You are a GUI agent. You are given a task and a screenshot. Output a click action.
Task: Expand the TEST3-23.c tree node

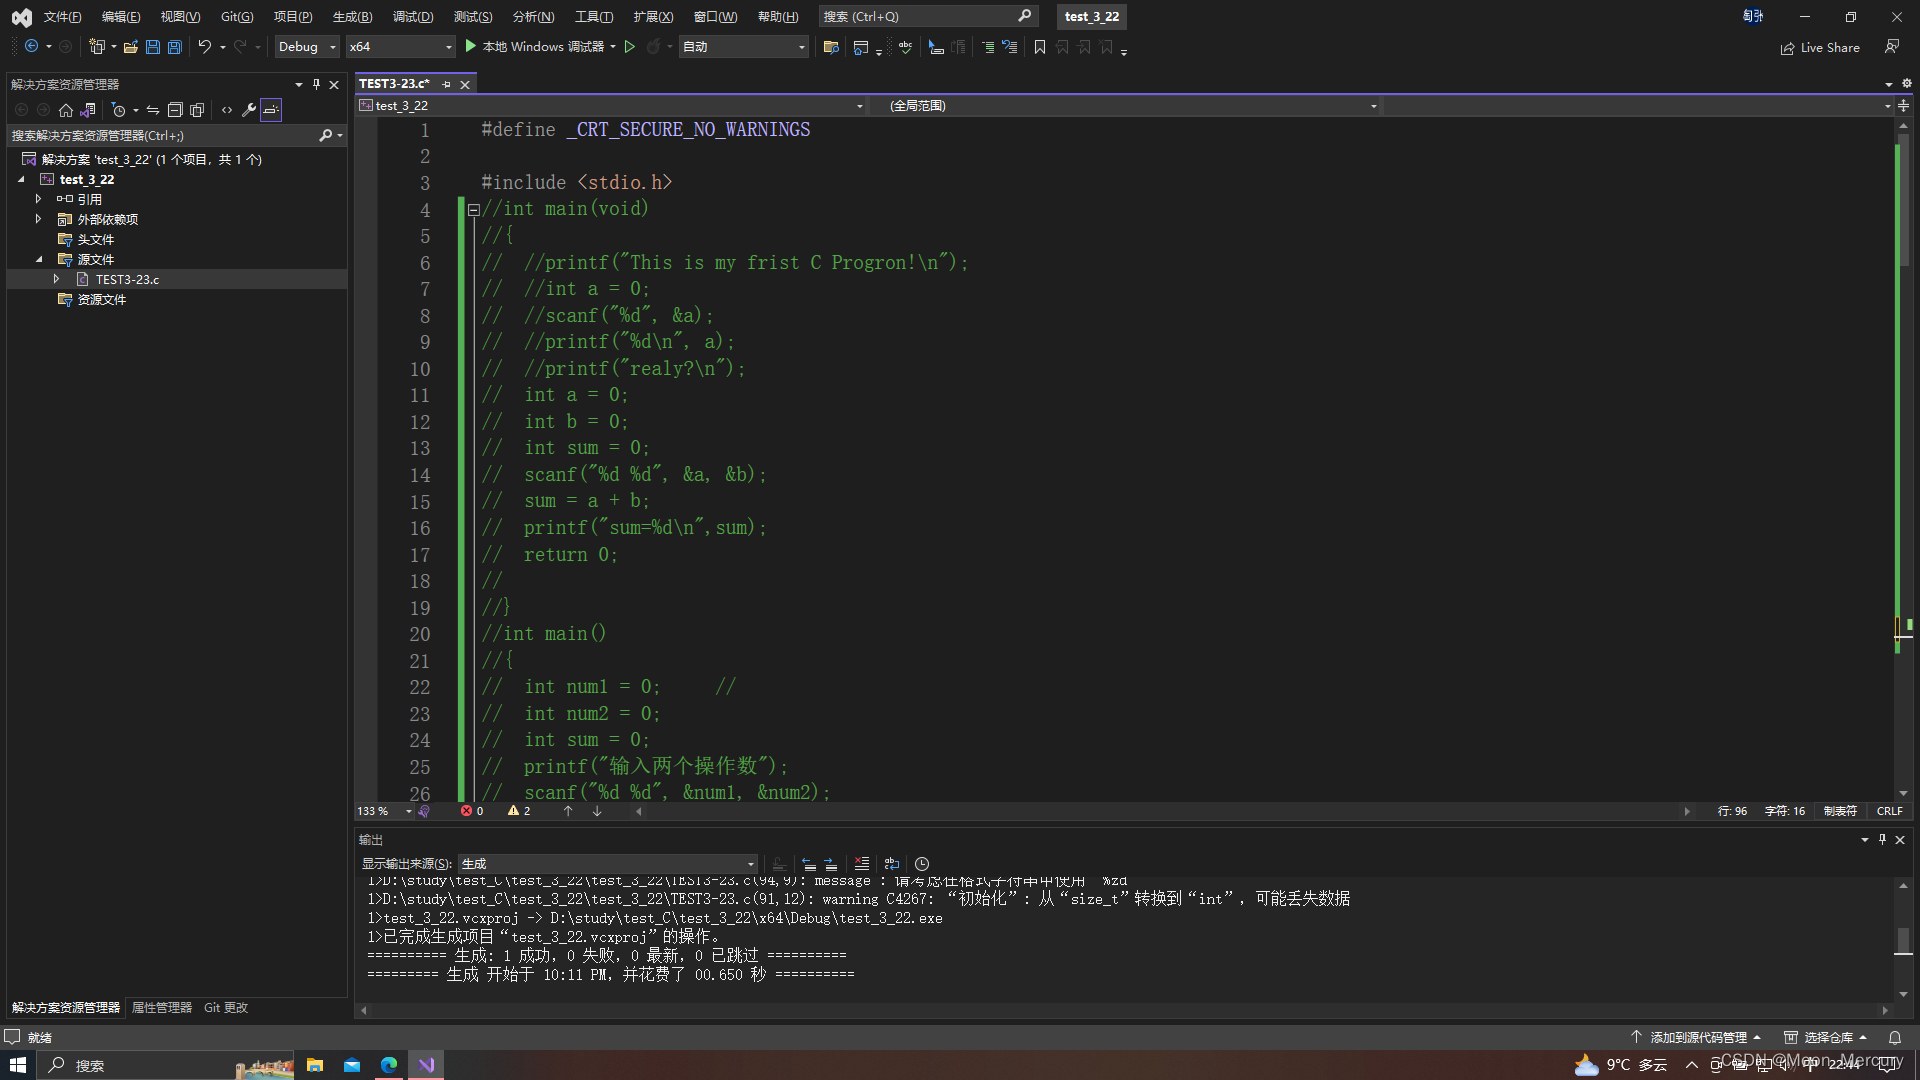[56, 279]
